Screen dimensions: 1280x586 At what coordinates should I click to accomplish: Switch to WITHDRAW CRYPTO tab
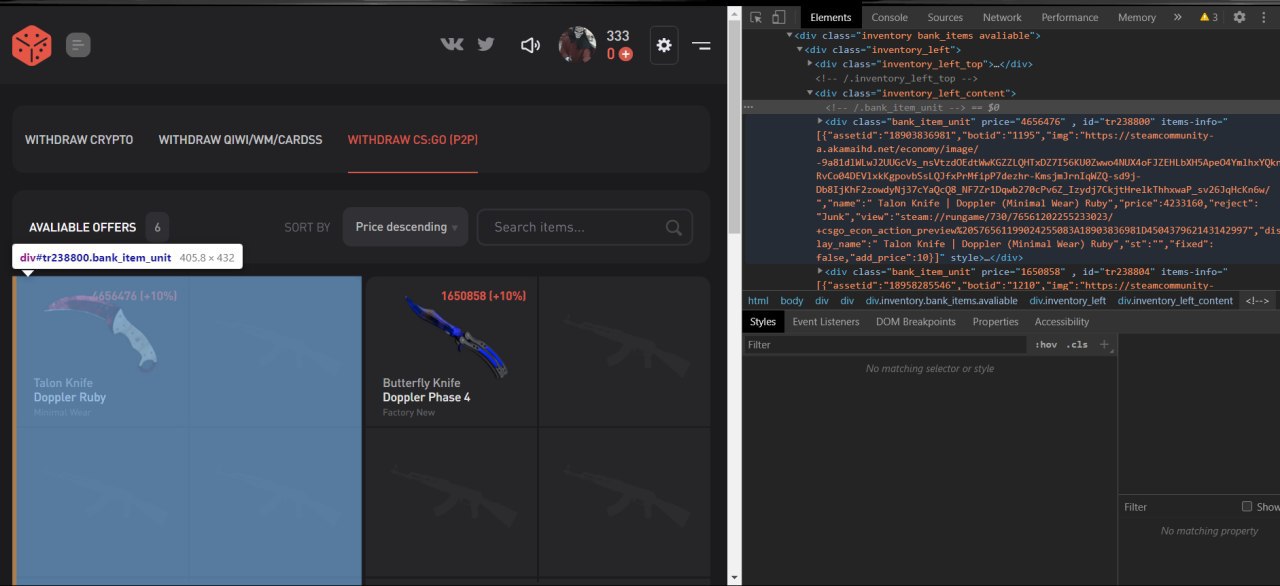click(79, 140)
